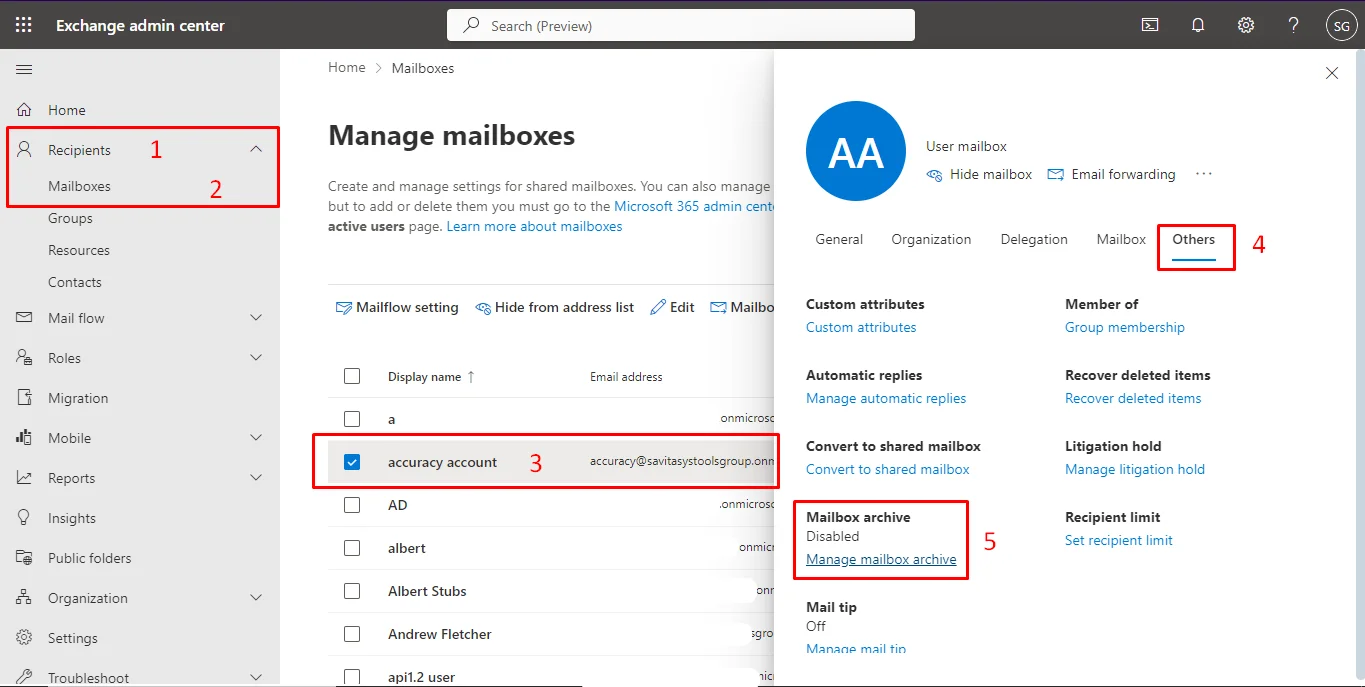The width and height of the screenshot is (1365, 687).
Task: Click Convert to shared mailbox link
Action: (x=888, y=470)
